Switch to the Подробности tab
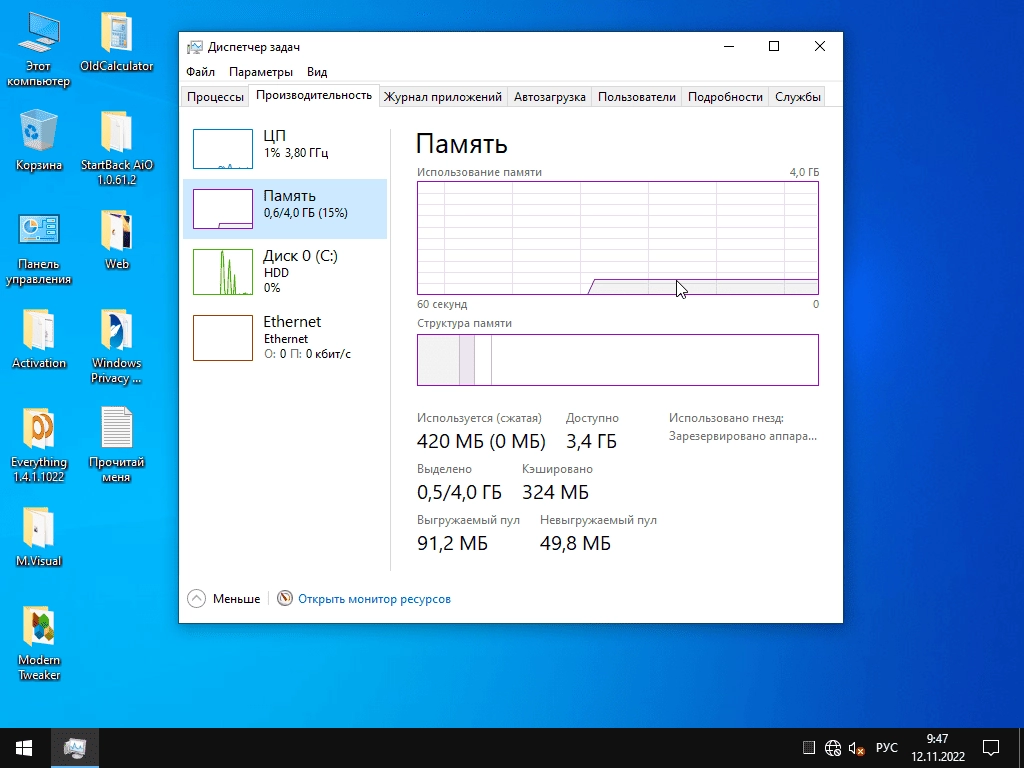 point(725,97)
